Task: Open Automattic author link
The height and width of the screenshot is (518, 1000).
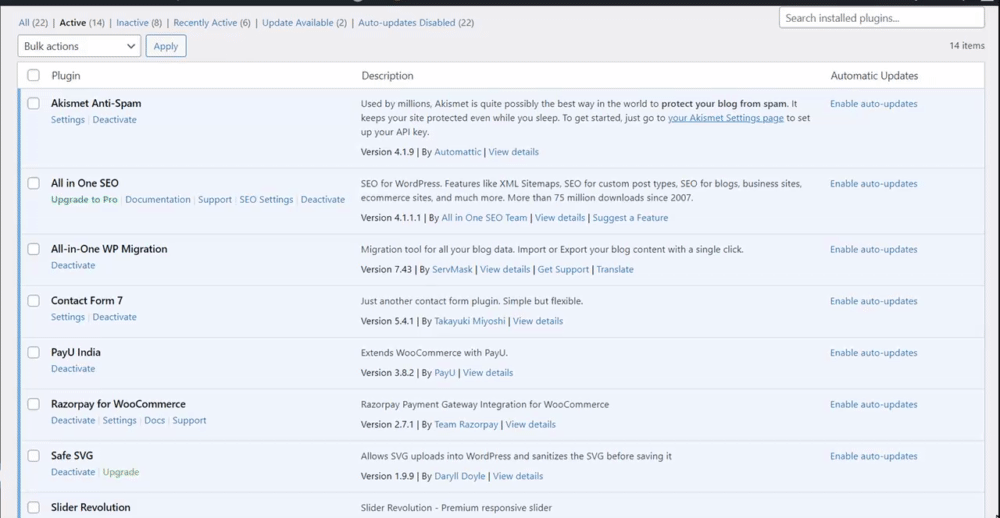Action: point(459,152)
